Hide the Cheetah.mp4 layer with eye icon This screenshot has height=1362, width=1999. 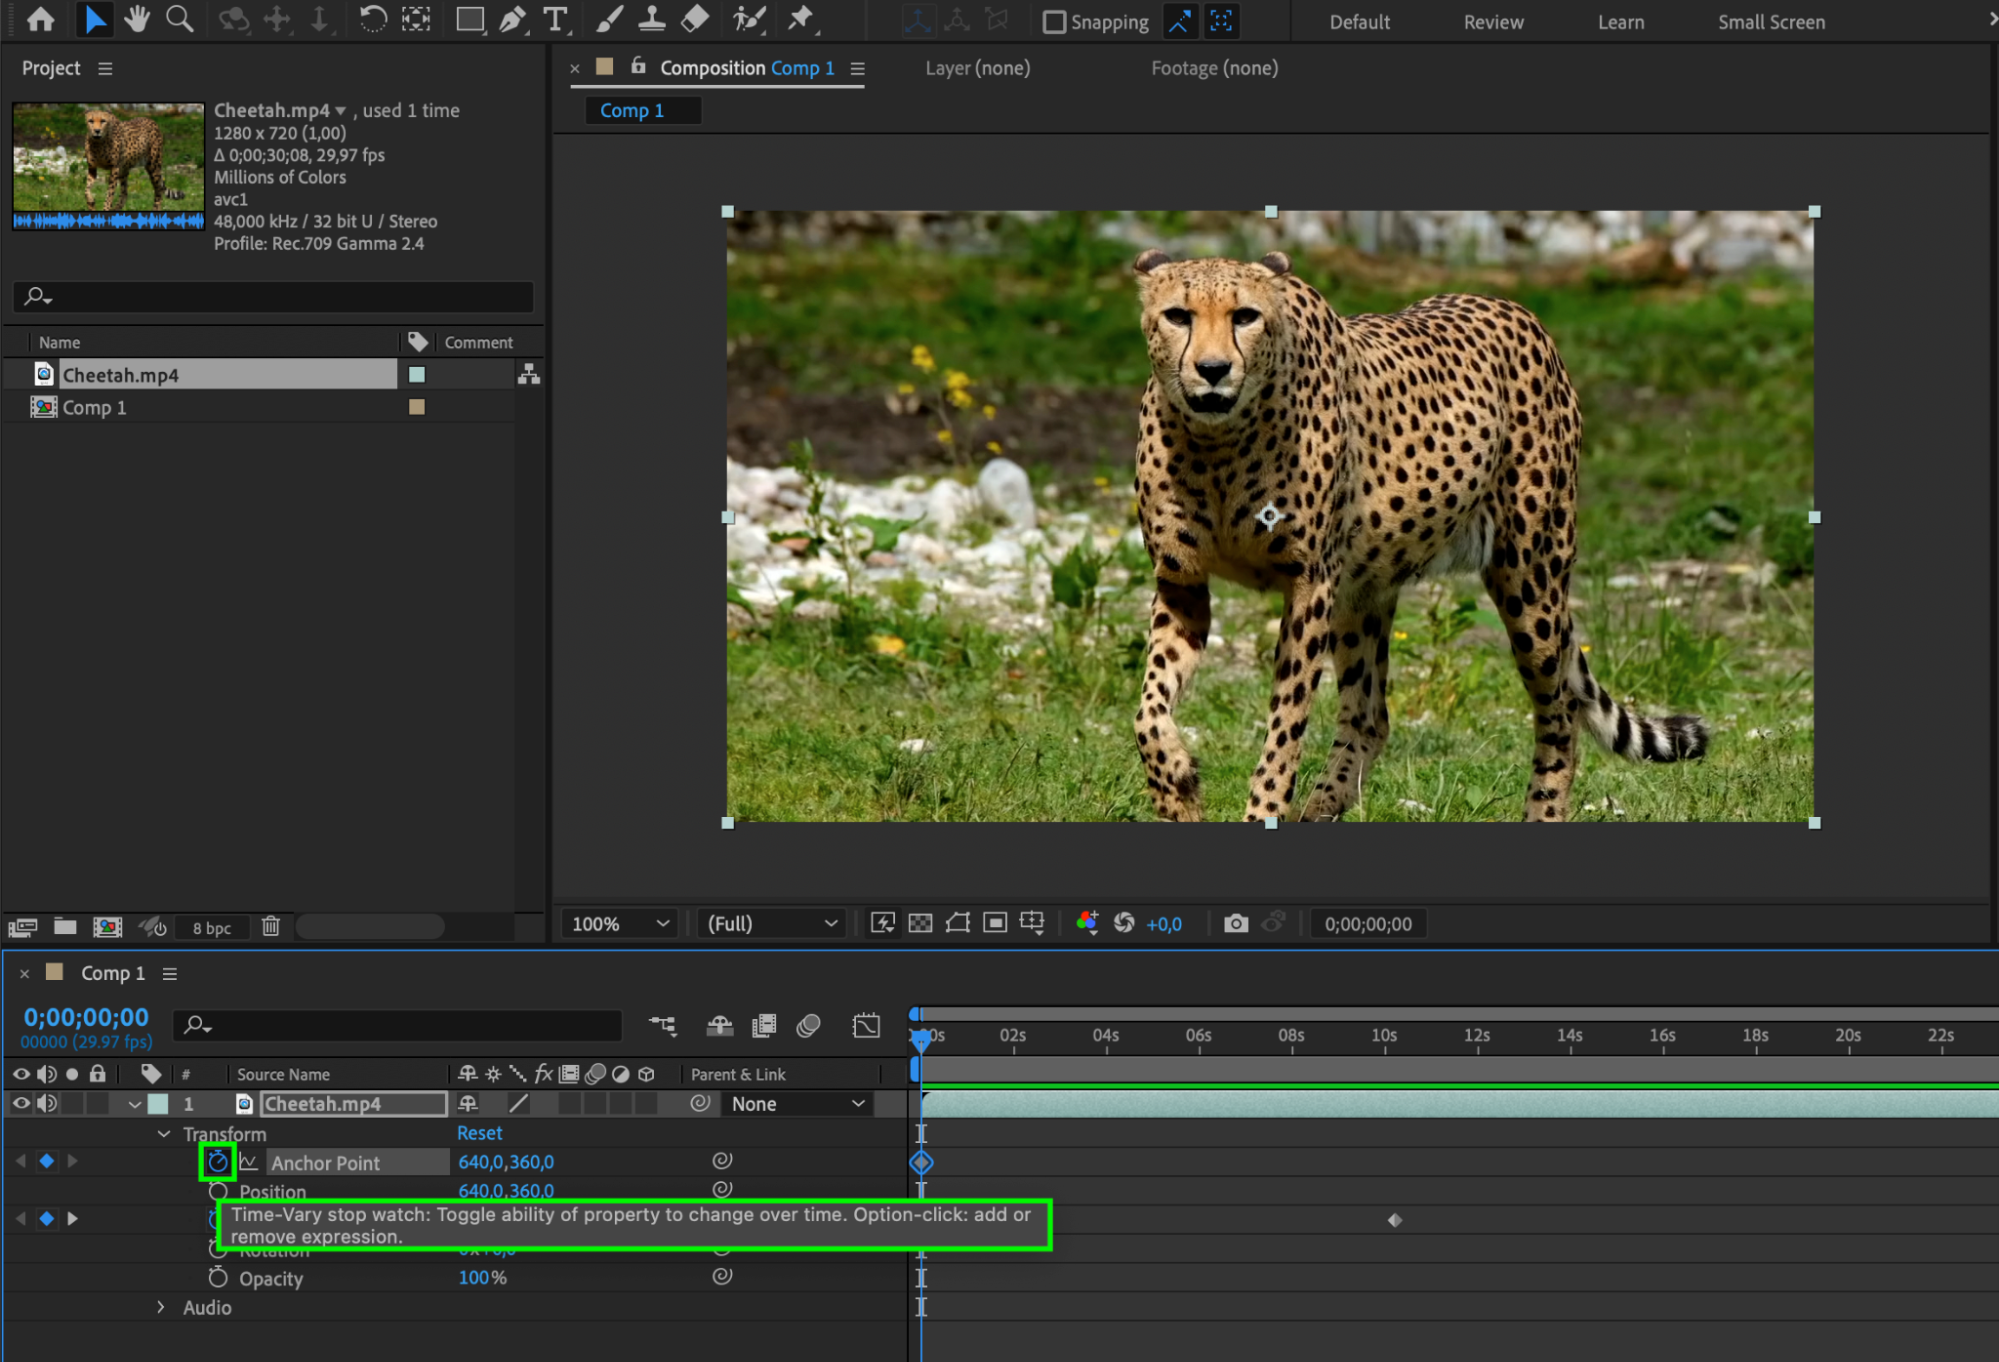[20, 1103]
